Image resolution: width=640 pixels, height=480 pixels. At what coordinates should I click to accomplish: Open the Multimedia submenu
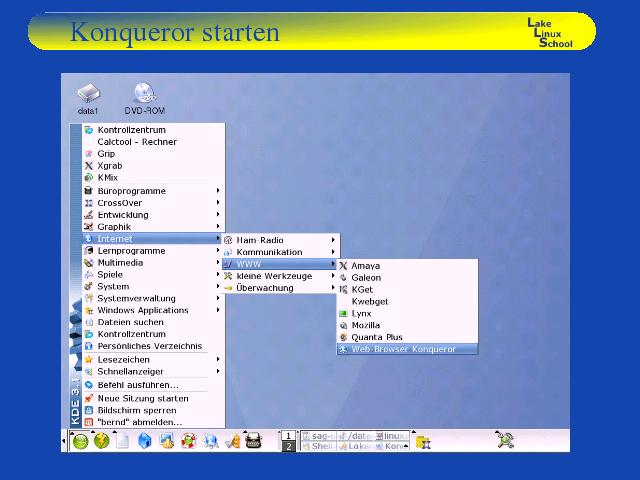[153, 262]
